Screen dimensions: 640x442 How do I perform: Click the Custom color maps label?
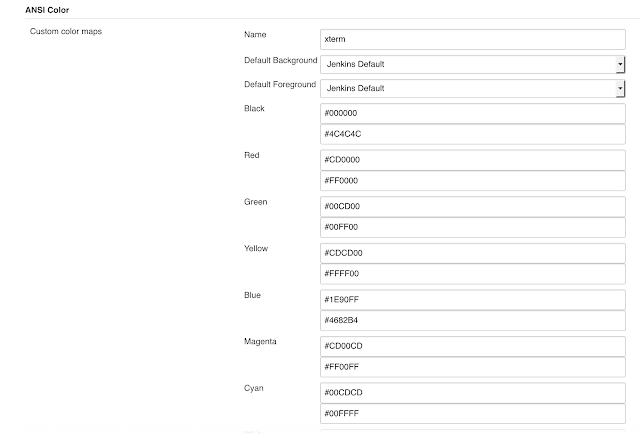(66, 31)
